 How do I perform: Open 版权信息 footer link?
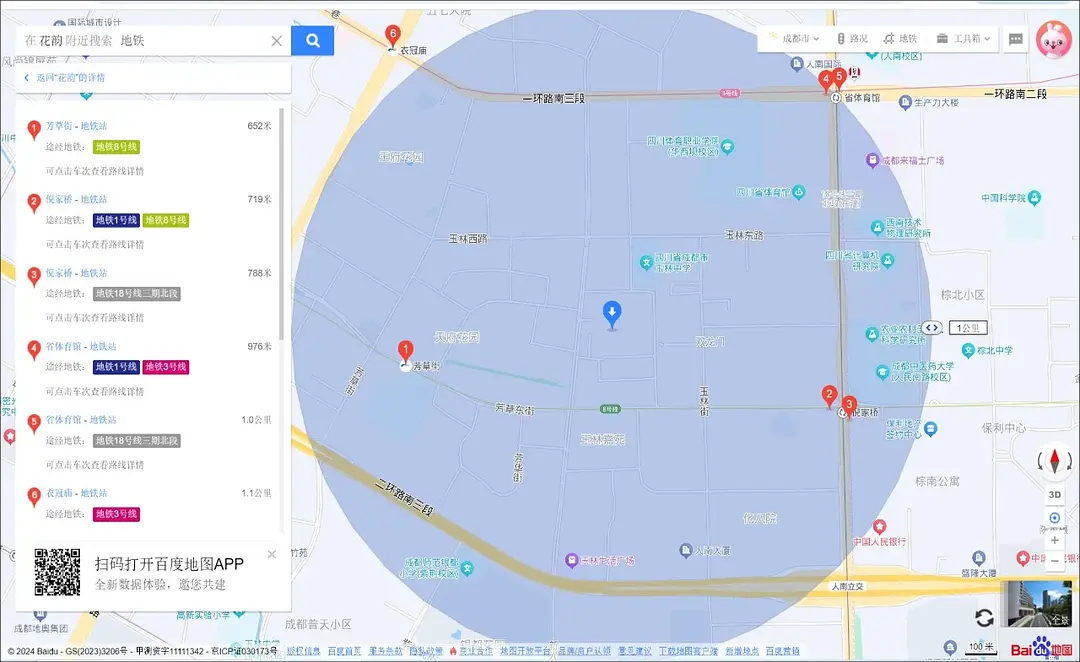[x=304, y=651]
